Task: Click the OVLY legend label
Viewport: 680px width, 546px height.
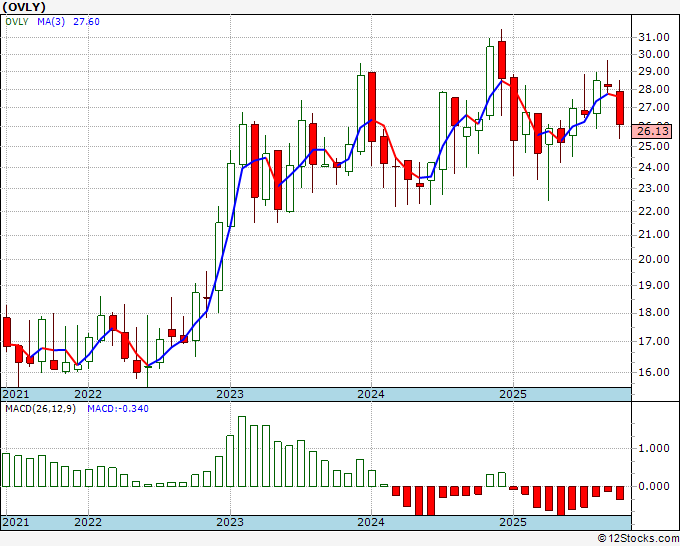Action: tap(17, 22)
